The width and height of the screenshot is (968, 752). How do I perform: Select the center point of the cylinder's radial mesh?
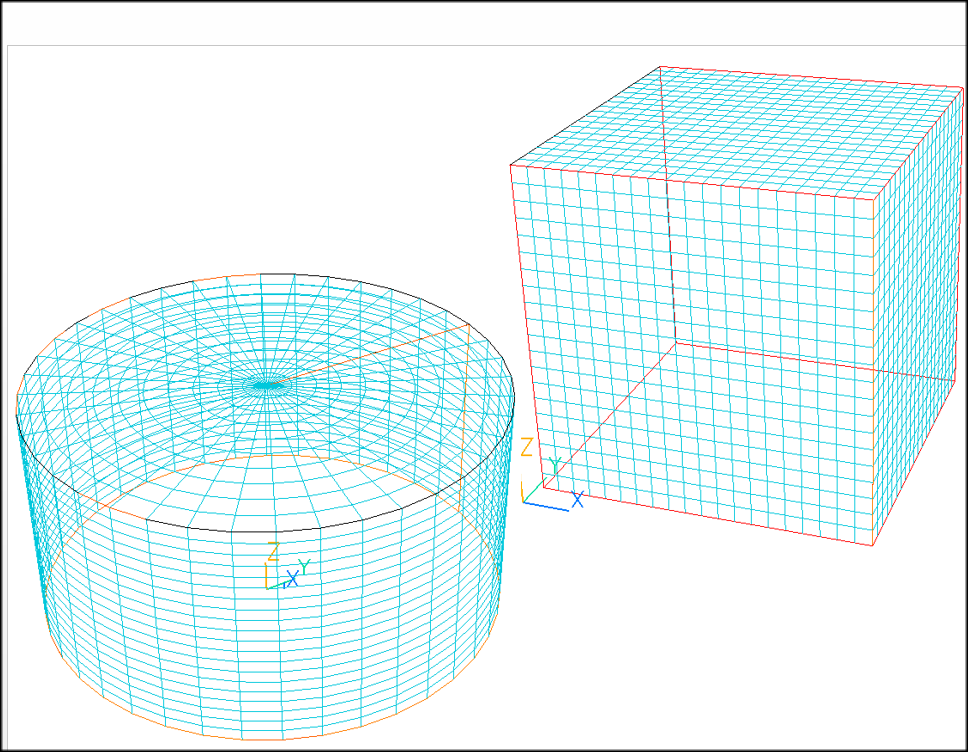[x=265, y=383]
